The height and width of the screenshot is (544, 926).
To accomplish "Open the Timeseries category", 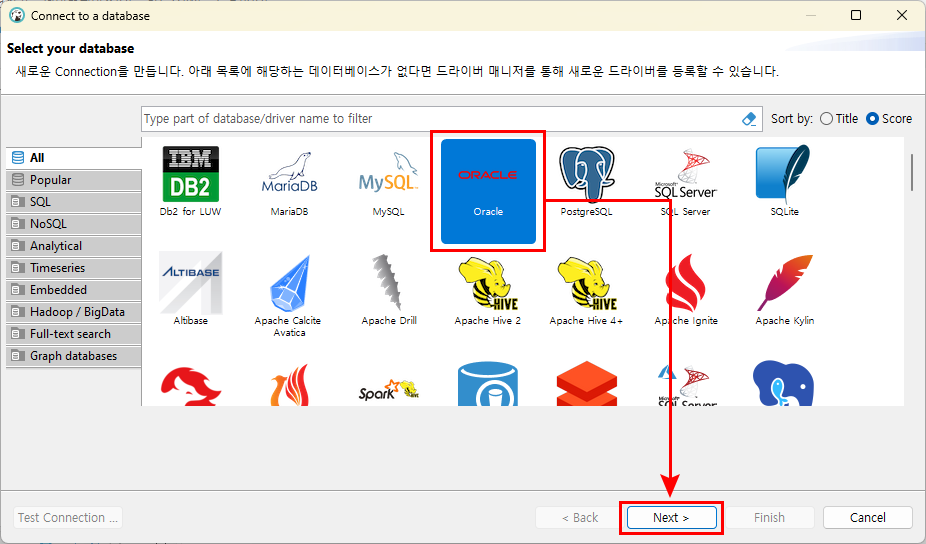I will 74,268.
